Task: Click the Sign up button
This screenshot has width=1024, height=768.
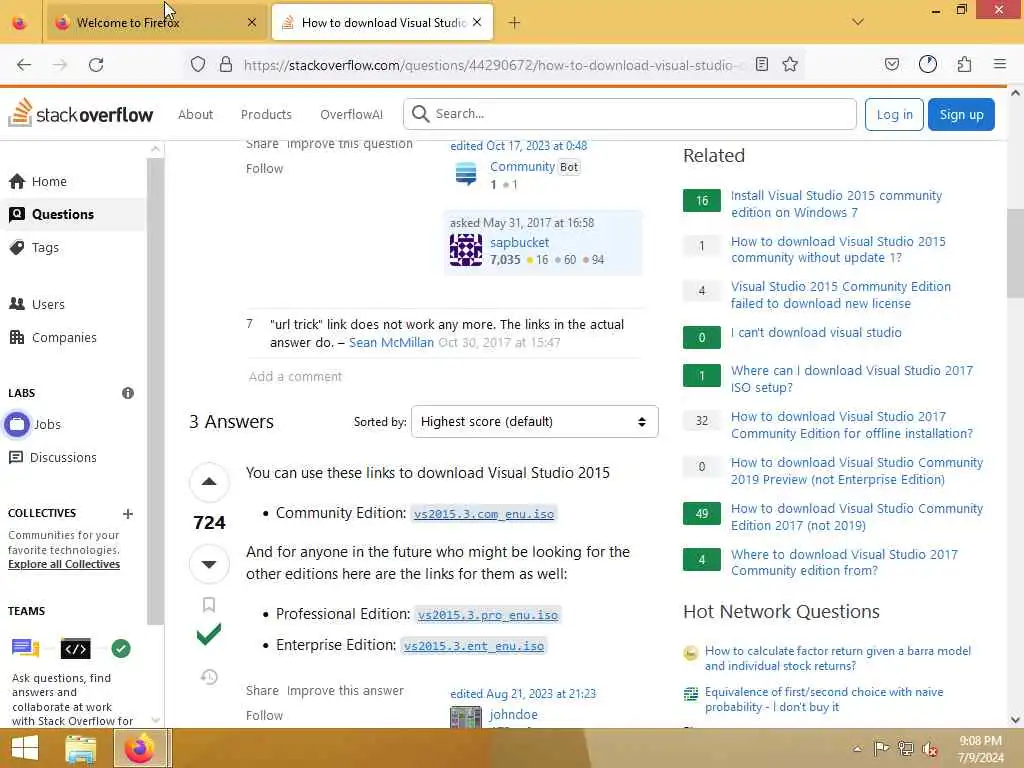Action: coord(961,114)
